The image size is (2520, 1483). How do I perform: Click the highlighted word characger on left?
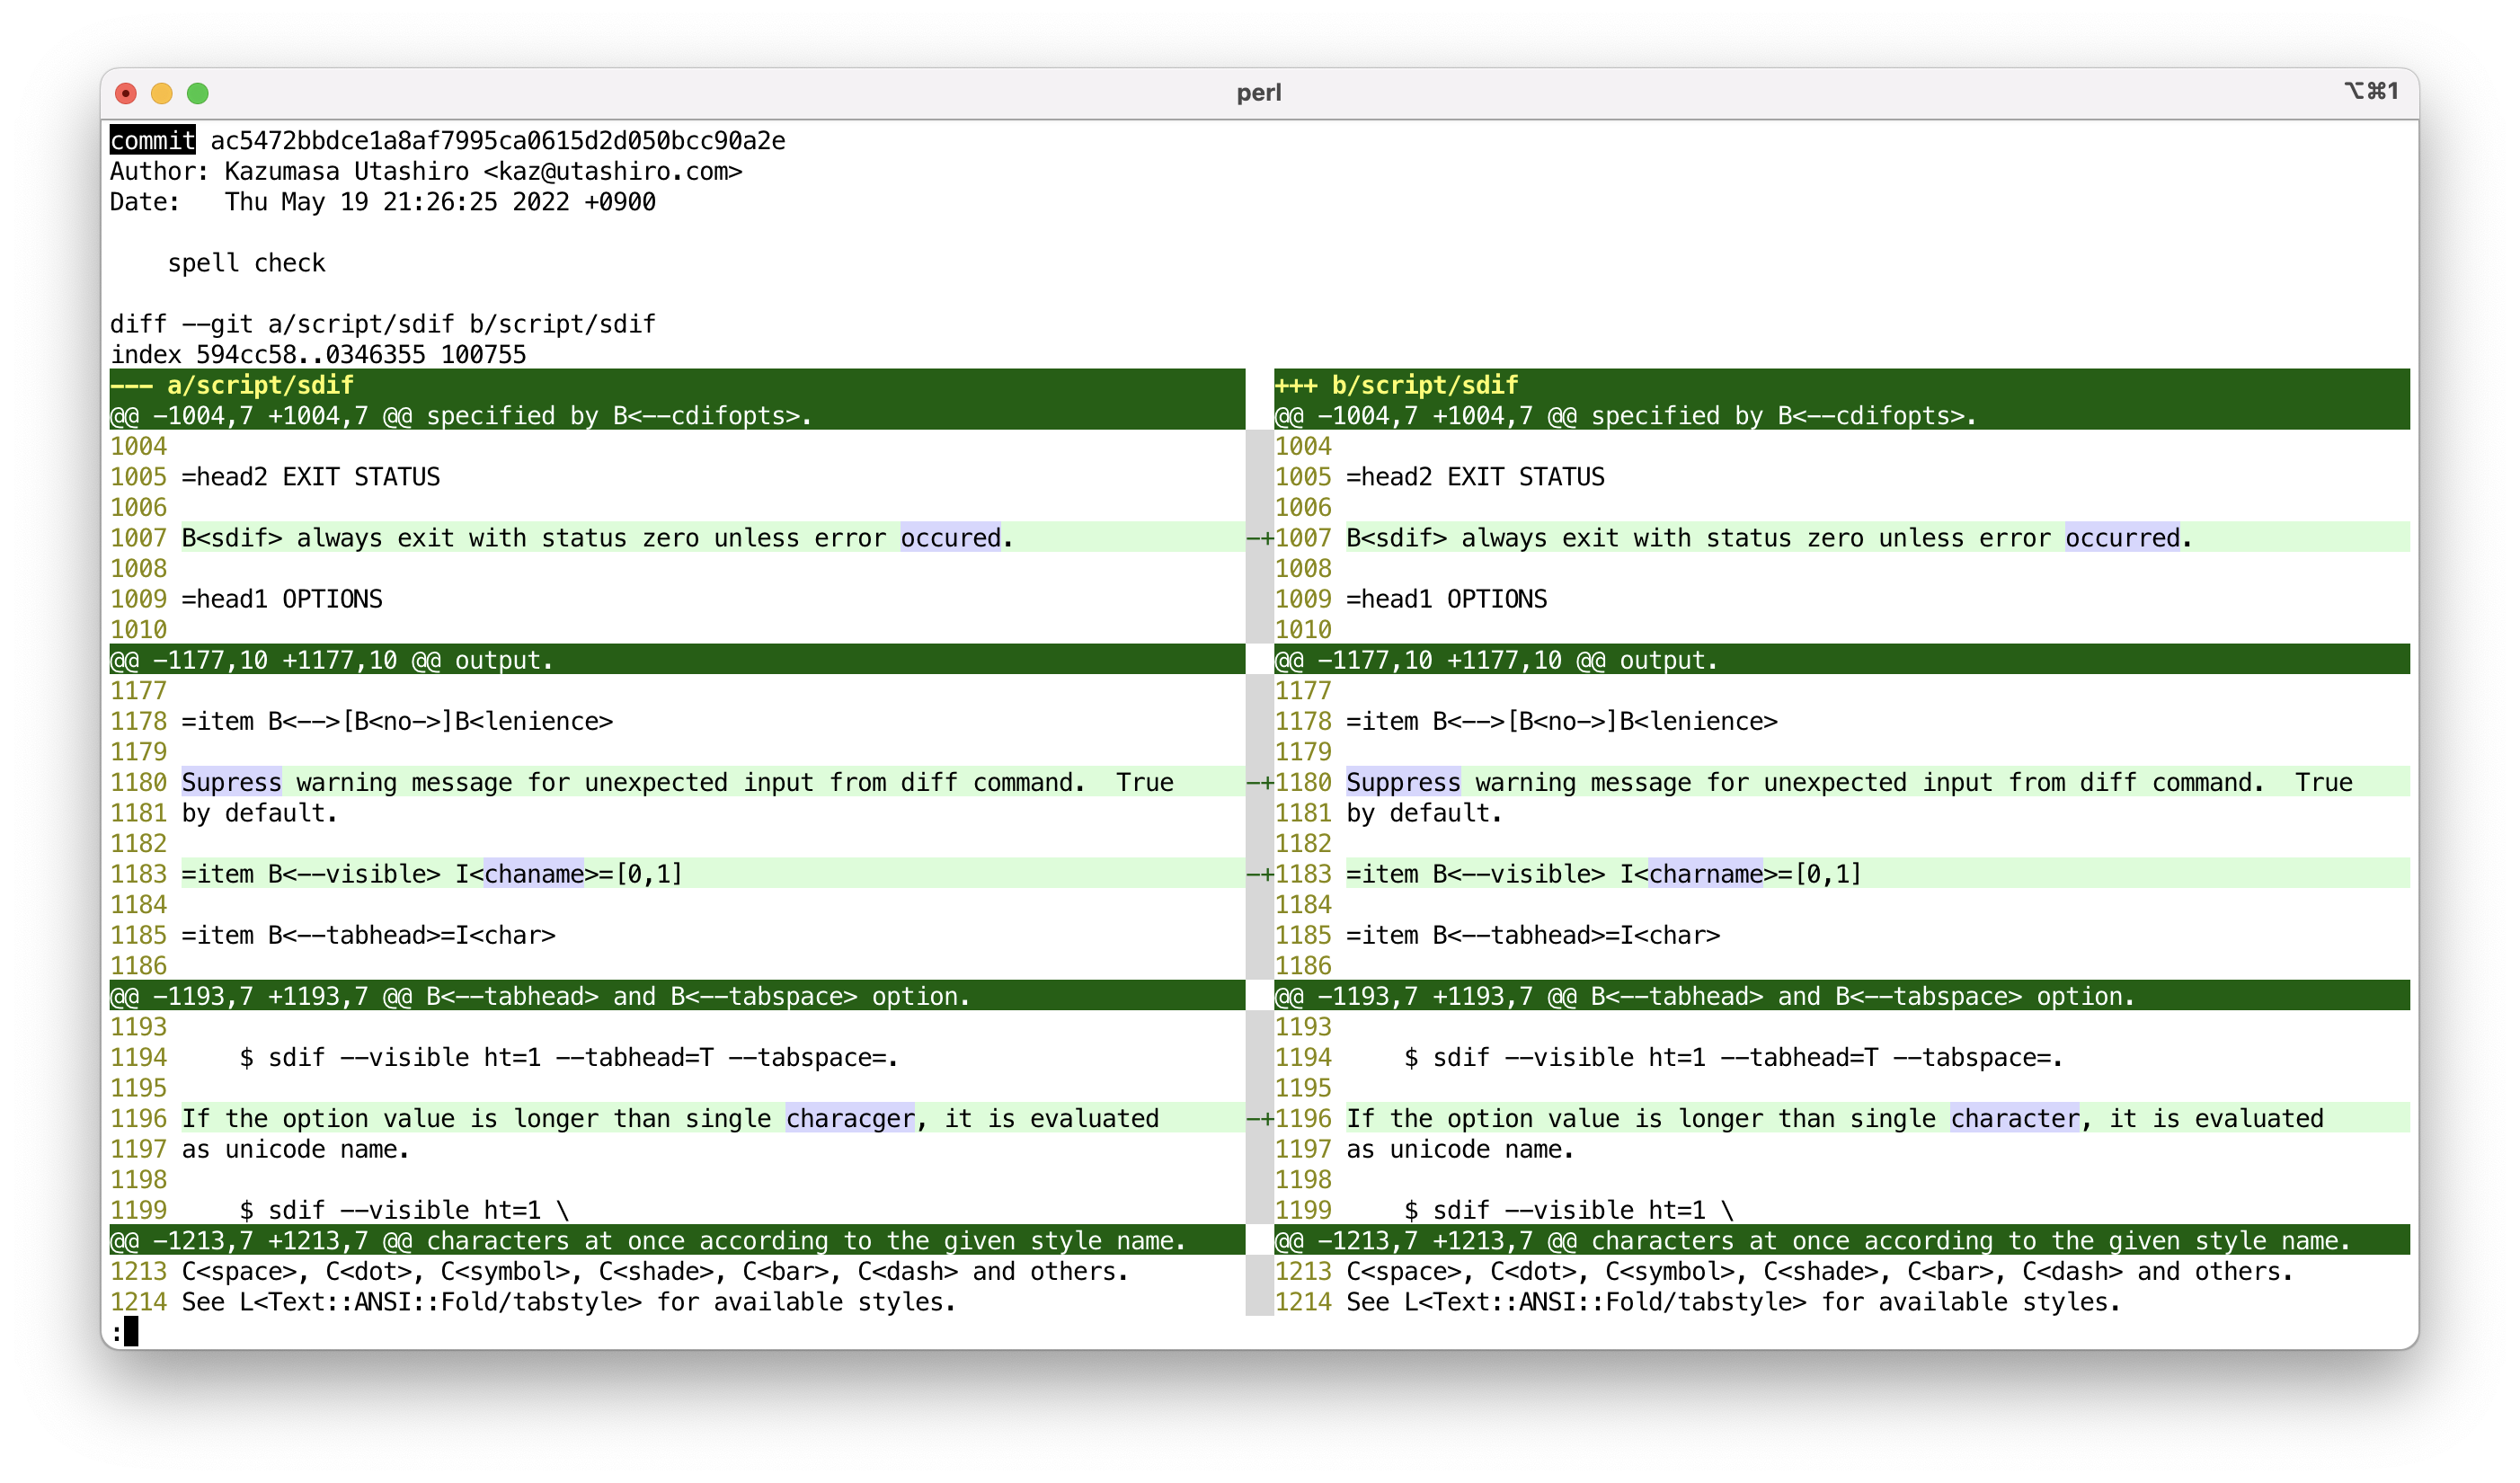click(850, 1118)
